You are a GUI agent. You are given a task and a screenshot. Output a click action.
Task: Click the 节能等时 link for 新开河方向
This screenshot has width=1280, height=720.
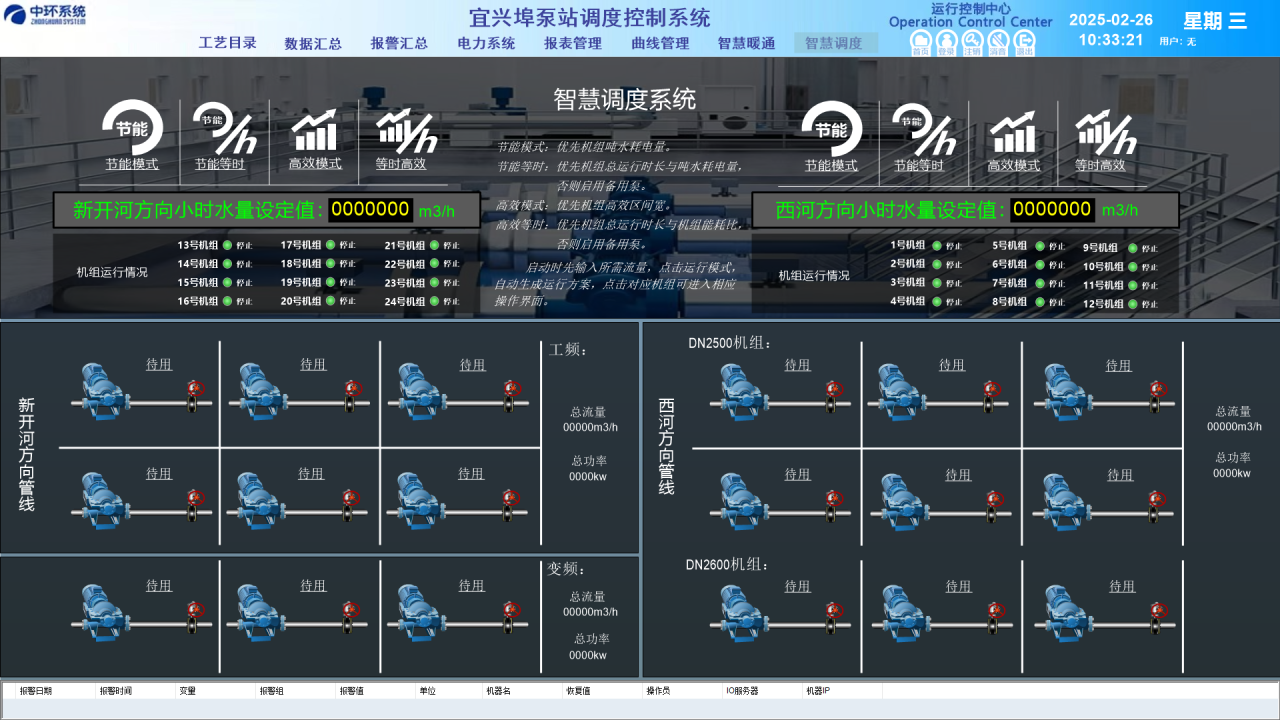point(219,165)
